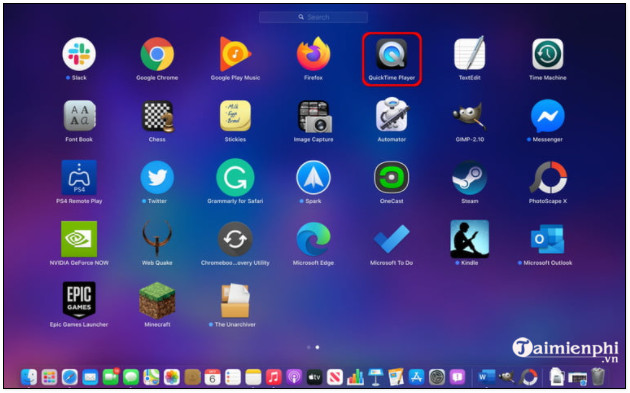Image resolution: width=630 pixels, height=393 pixels.
Task: Open Twitter app
Action: click(x=157, y=177)
